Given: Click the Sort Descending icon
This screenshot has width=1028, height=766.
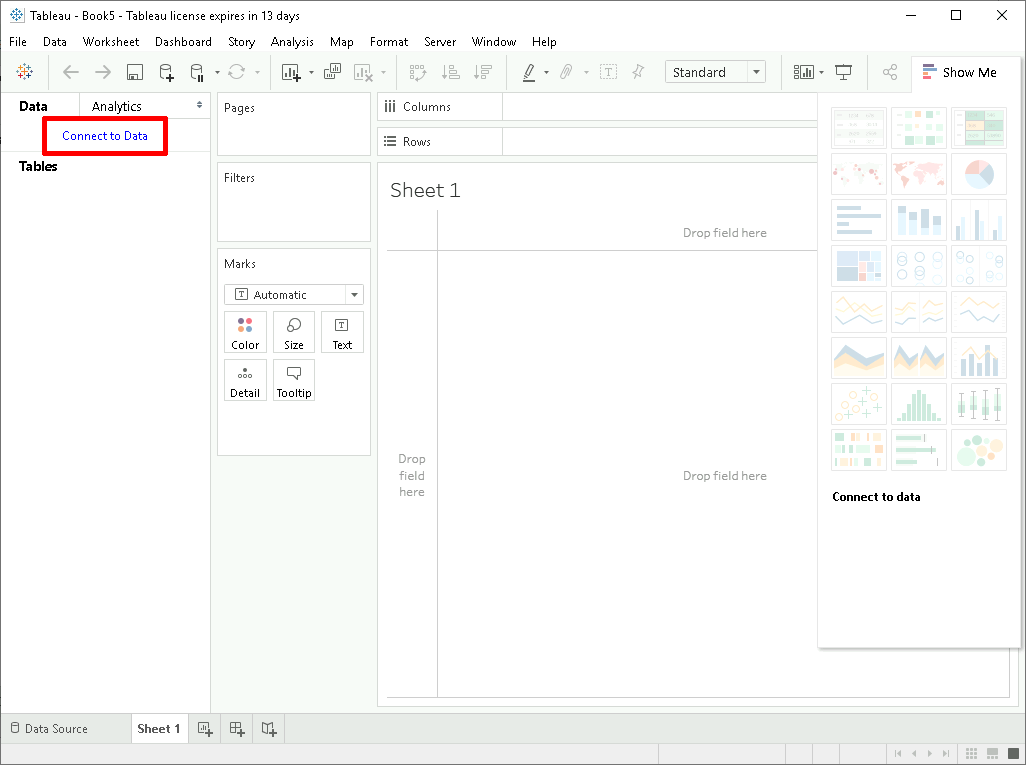Looking at the screenshot, I should pos(483,72).
